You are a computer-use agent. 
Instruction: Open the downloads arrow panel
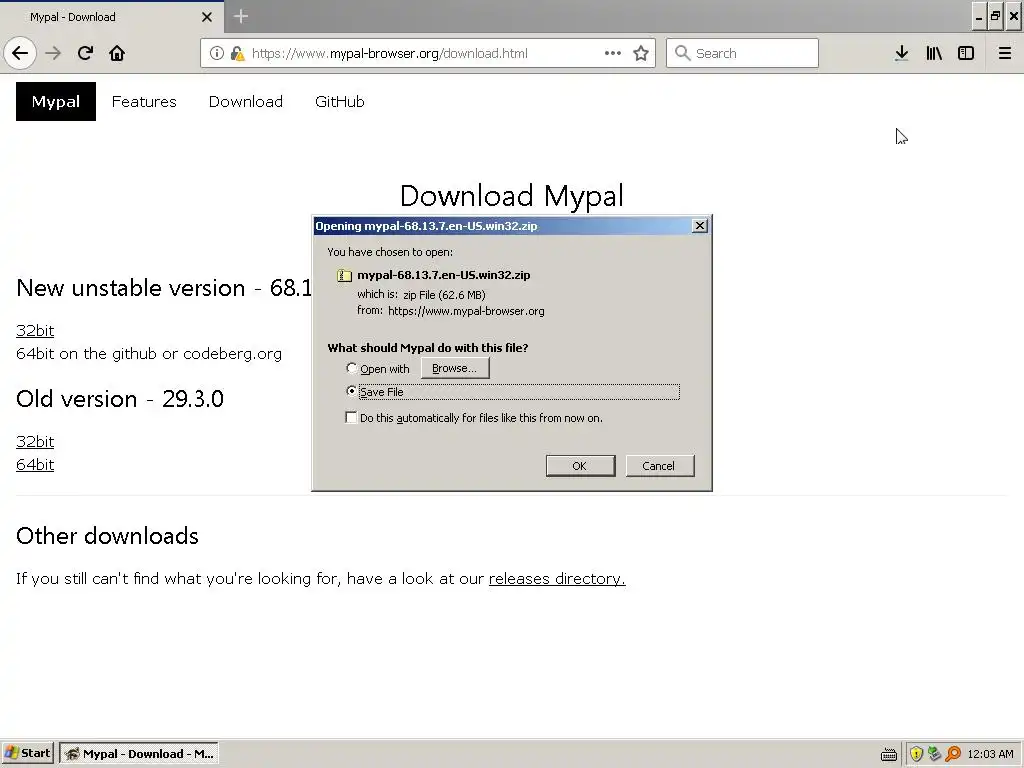point(901,53)
